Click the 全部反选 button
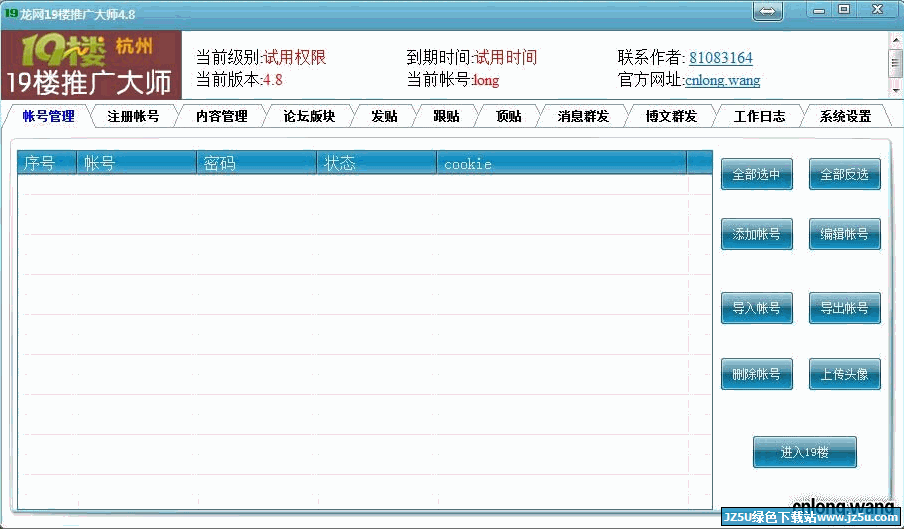Image resolution: width=904 pixels, height=529 pixels. [x=845, y=174]
